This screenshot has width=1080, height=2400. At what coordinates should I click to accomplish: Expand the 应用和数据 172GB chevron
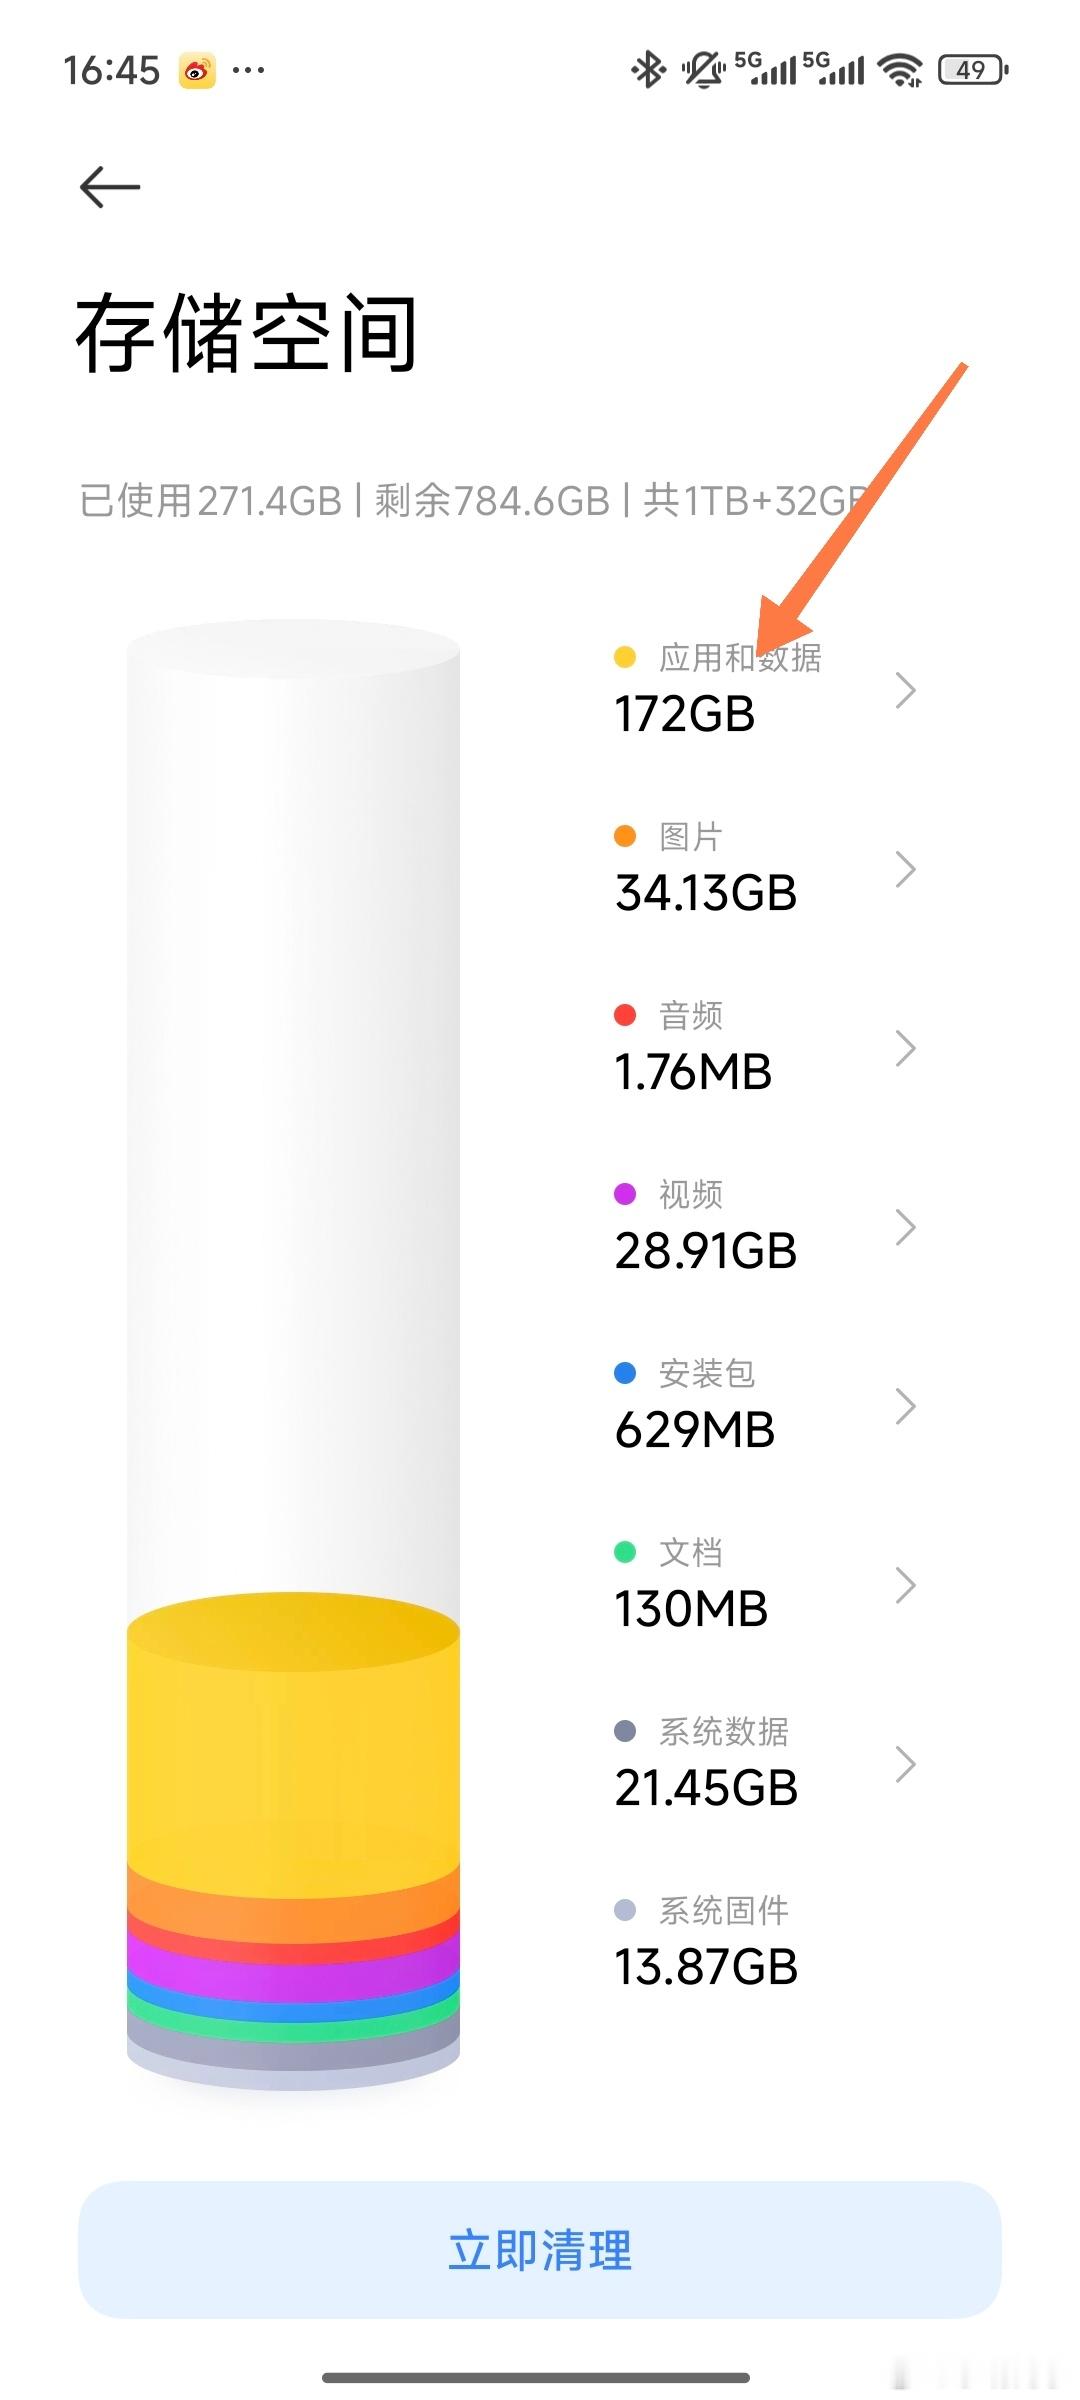point(905,690)
